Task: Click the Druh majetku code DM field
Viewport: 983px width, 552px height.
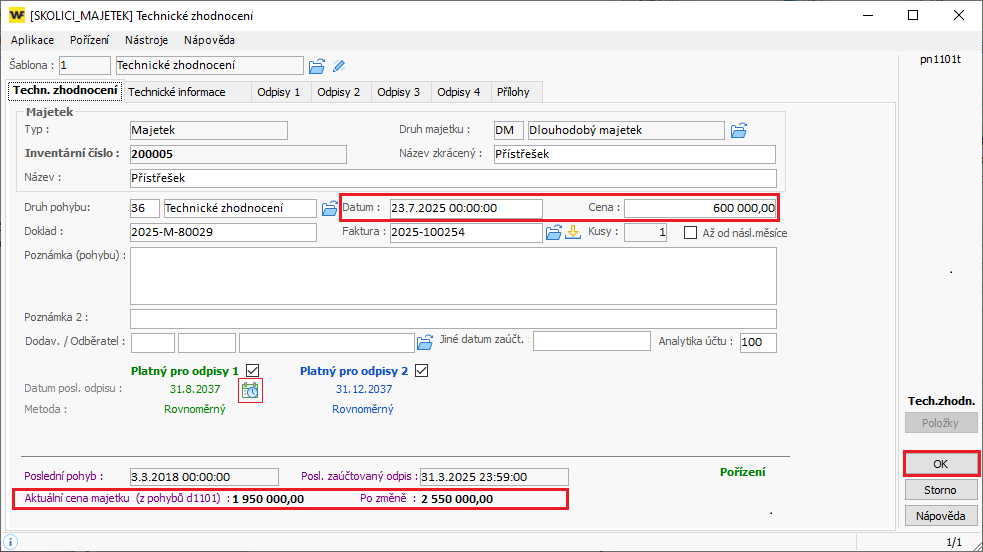Action: click(x=508, y=130)
